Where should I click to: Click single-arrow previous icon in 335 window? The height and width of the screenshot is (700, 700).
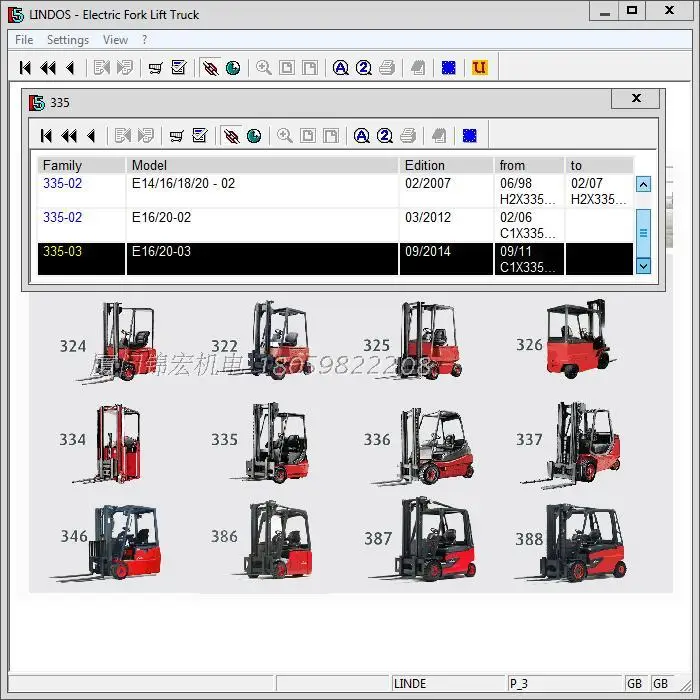click(91, 136)
